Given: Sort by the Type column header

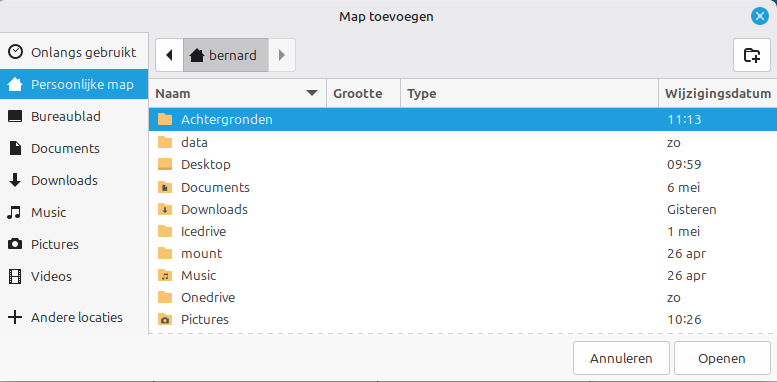Looking at the screenshot, I should click(x=529, y=93).
